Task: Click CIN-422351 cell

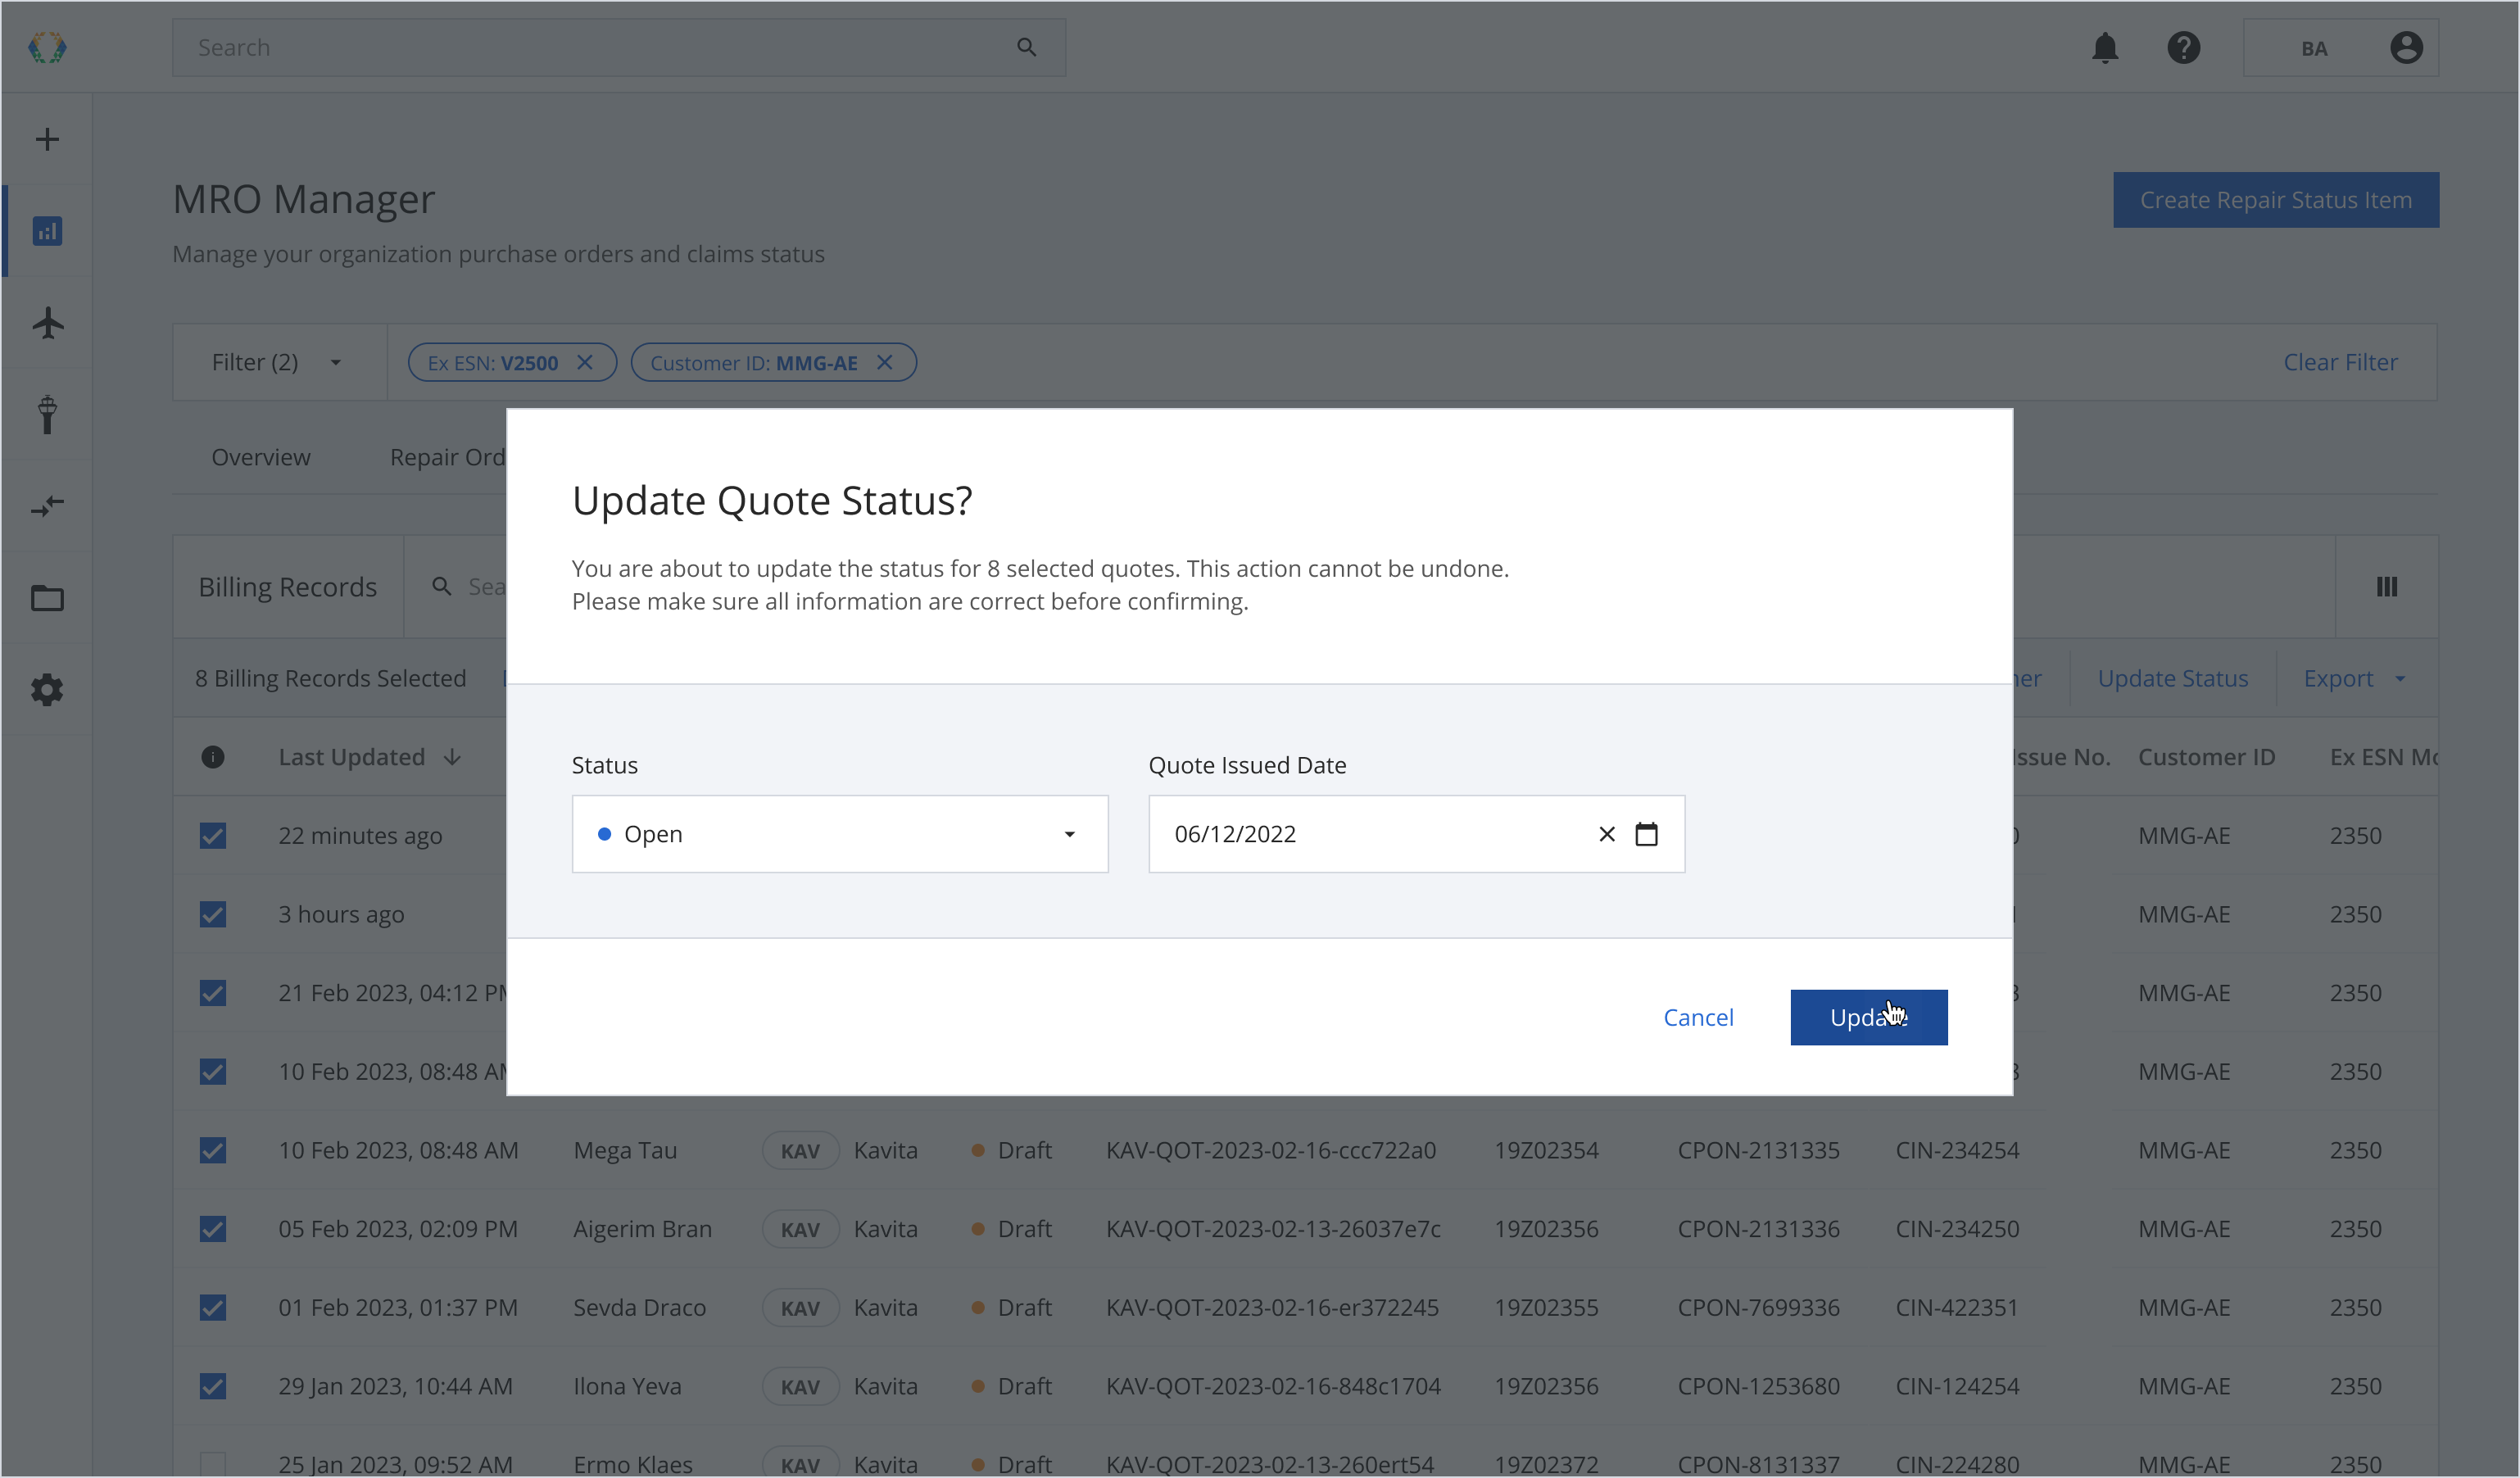Action: pyautogui.click(x=1957, y=1308)
